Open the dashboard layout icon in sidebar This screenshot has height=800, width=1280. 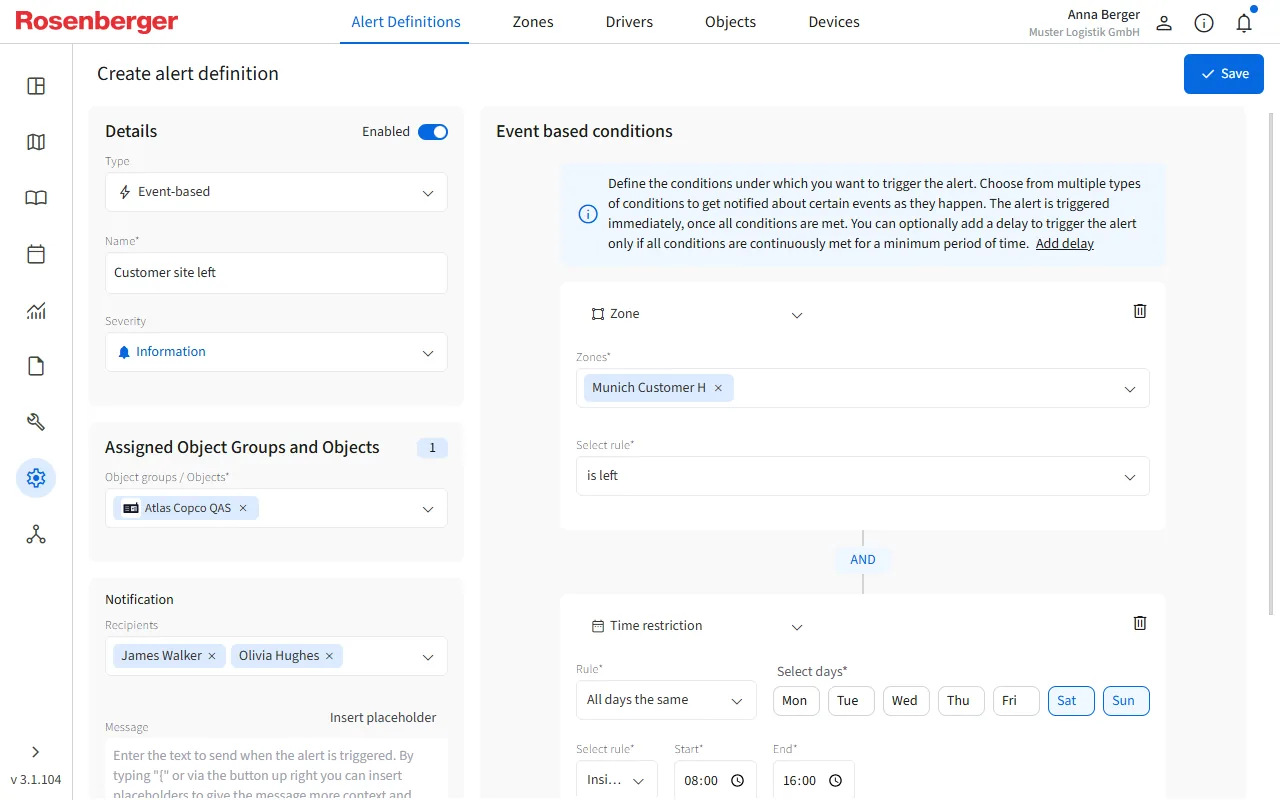[36, 86]
